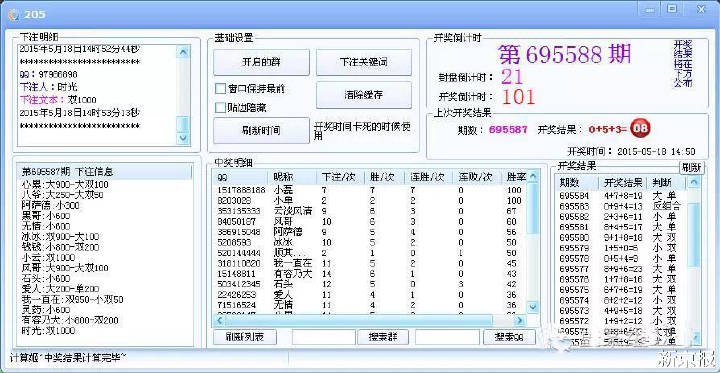Click the red 08 result ball

point(640,129)
